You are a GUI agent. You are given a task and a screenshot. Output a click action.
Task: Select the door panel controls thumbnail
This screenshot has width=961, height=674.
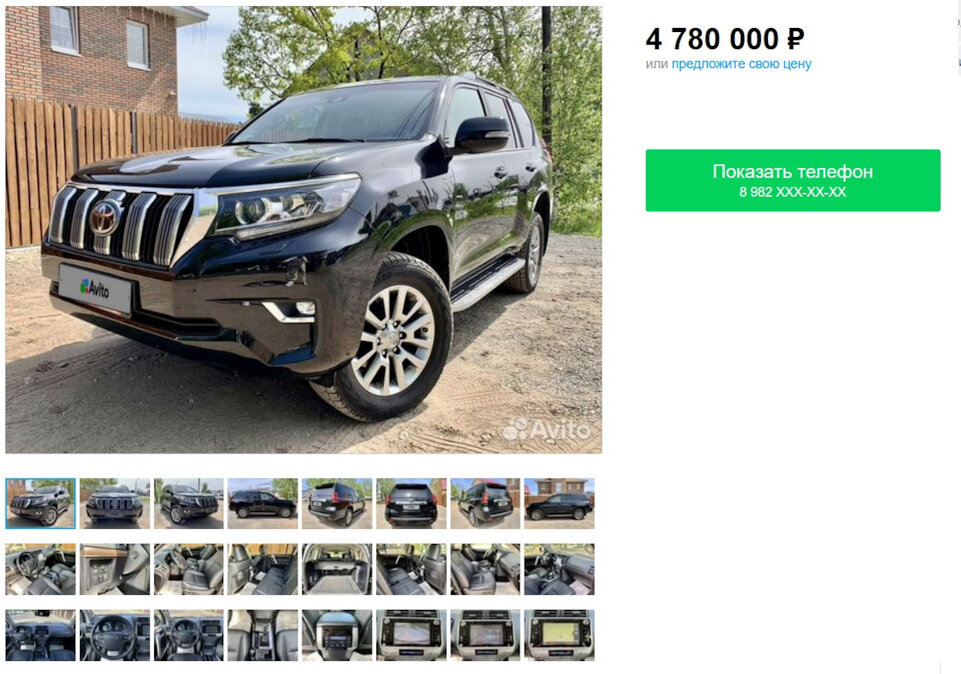115,569
